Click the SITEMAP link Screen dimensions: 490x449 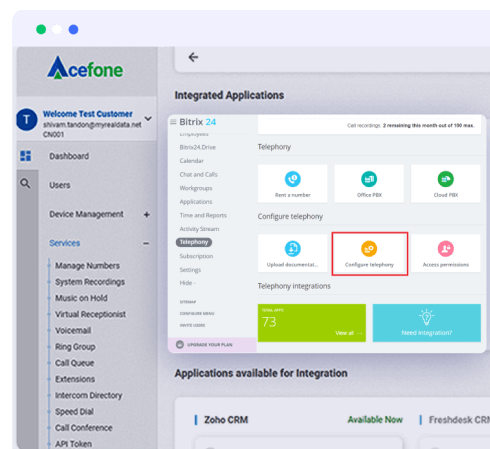188,302
